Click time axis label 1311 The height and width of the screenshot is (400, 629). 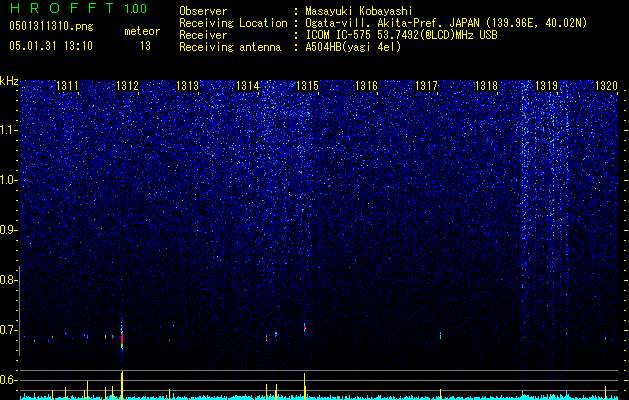(x=67, y=85)
